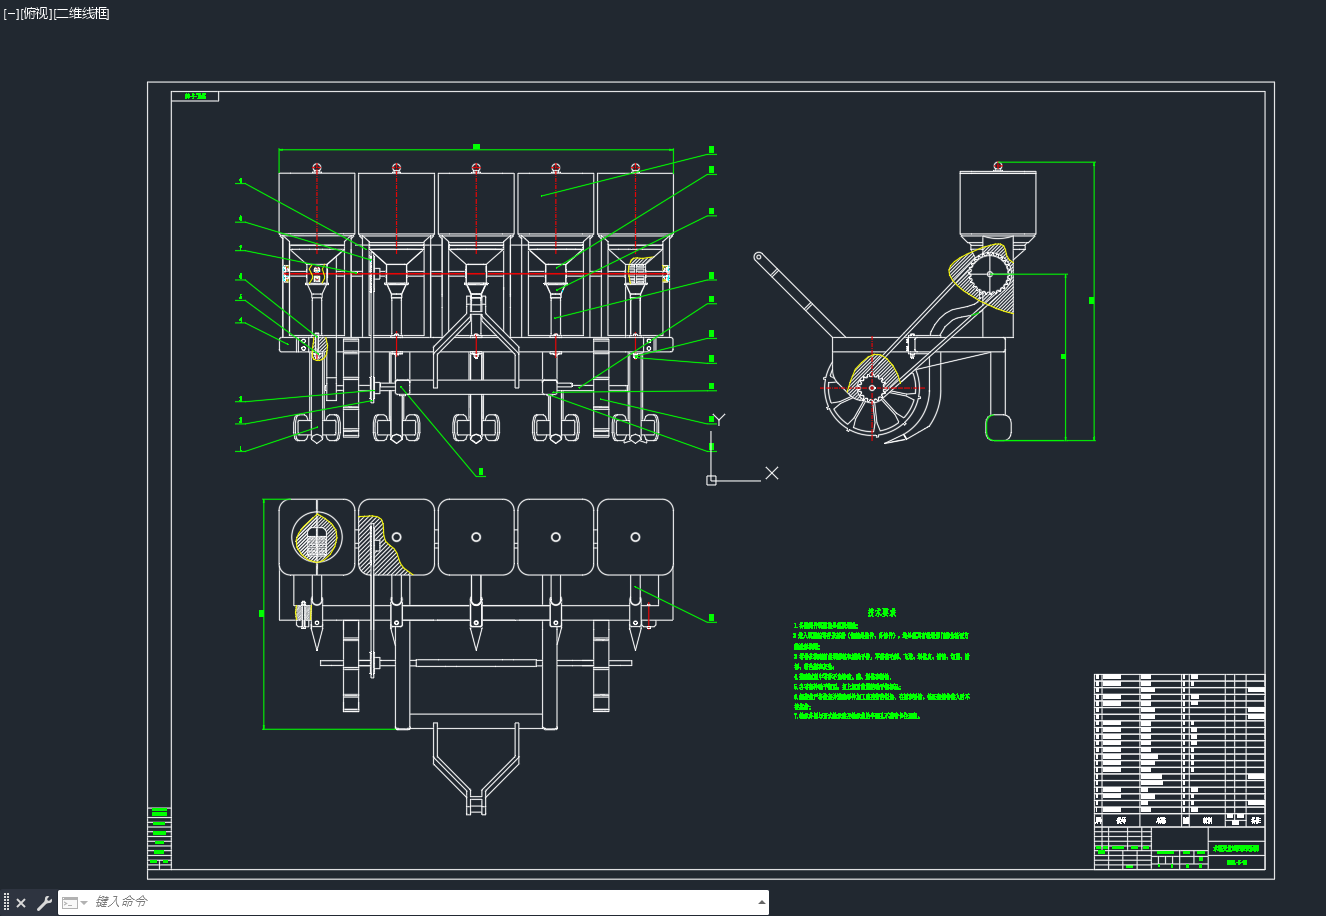The height and width of the screenshot is (916, 1326).
Task: Open the 二维线框 visual style menu
Action: click(81, 13)
